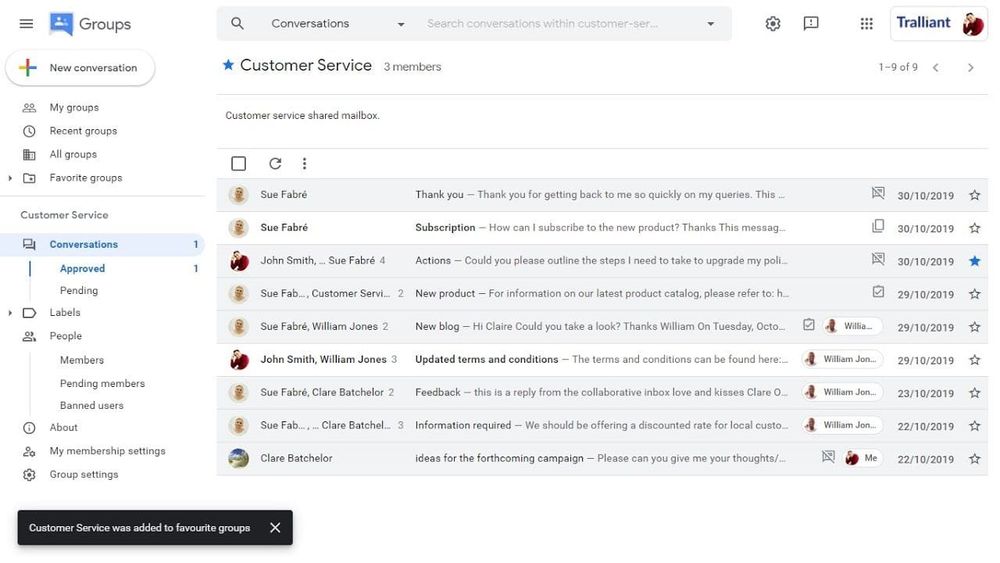Viewport: 1000px width, 563px height.
Task: Click the search conversations input field
Action: point(560,24)
